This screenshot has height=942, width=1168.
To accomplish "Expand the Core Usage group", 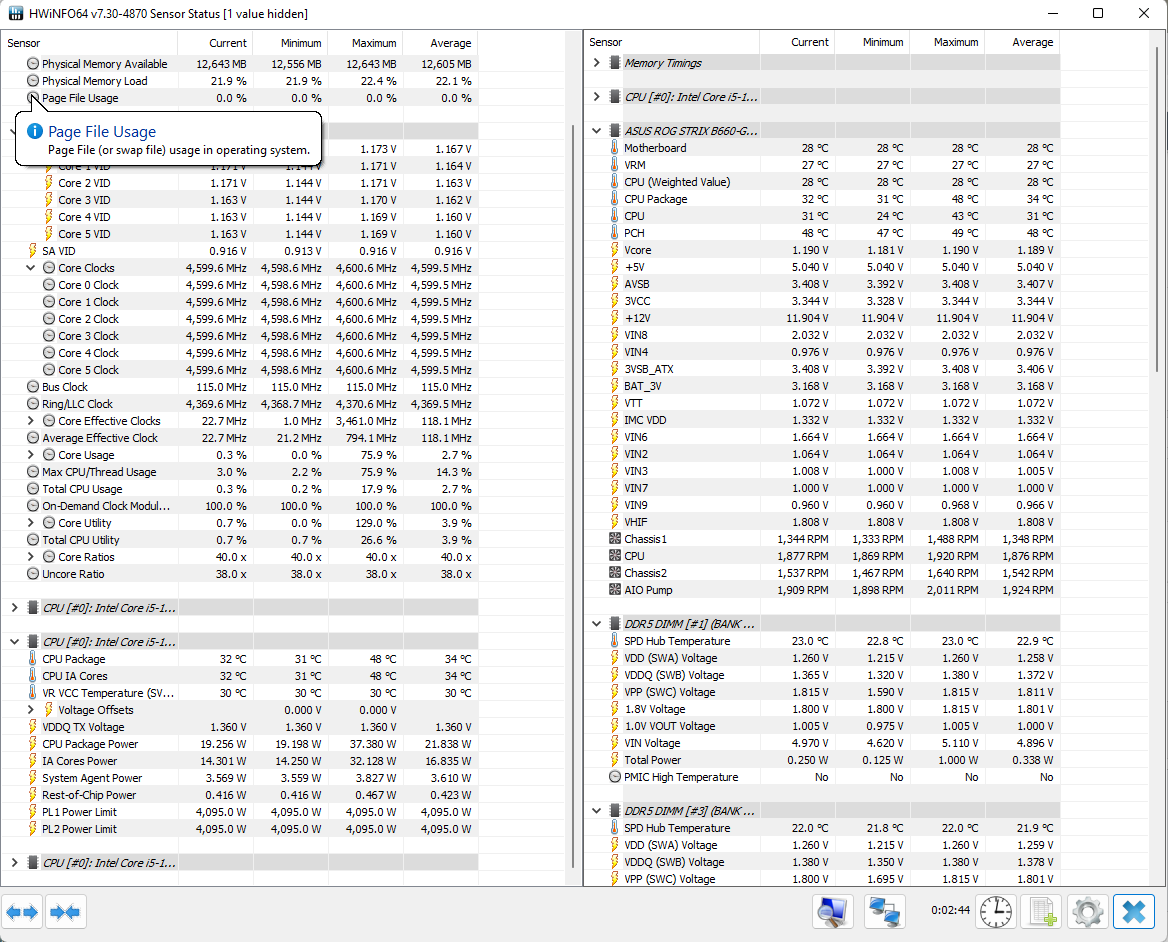I will pyautogui.click(x=31, y=455).
